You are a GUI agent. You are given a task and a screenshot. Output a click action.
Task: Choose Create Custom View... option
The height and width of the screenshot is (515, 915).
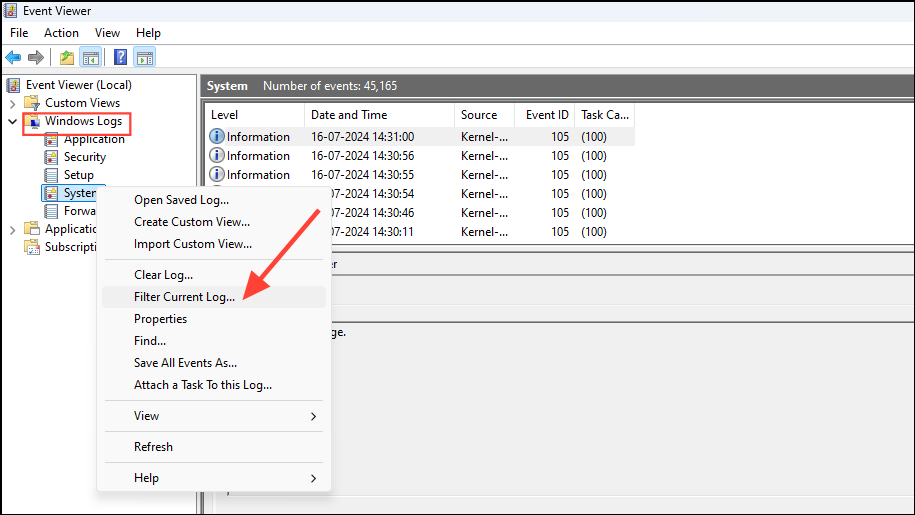pos(214,222)
